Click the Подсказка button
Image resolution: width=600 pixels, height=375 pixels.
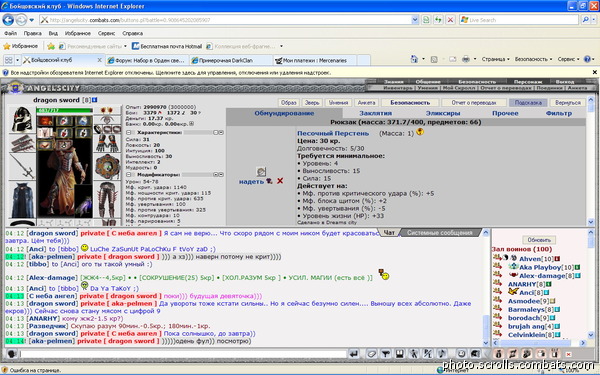click(x=528, y=103)
